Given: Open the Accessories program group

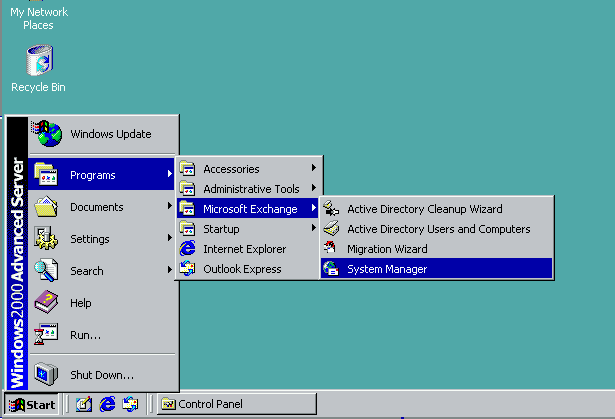Looking at the screenshot, I should pyautogui.click(x=247, y=169).
